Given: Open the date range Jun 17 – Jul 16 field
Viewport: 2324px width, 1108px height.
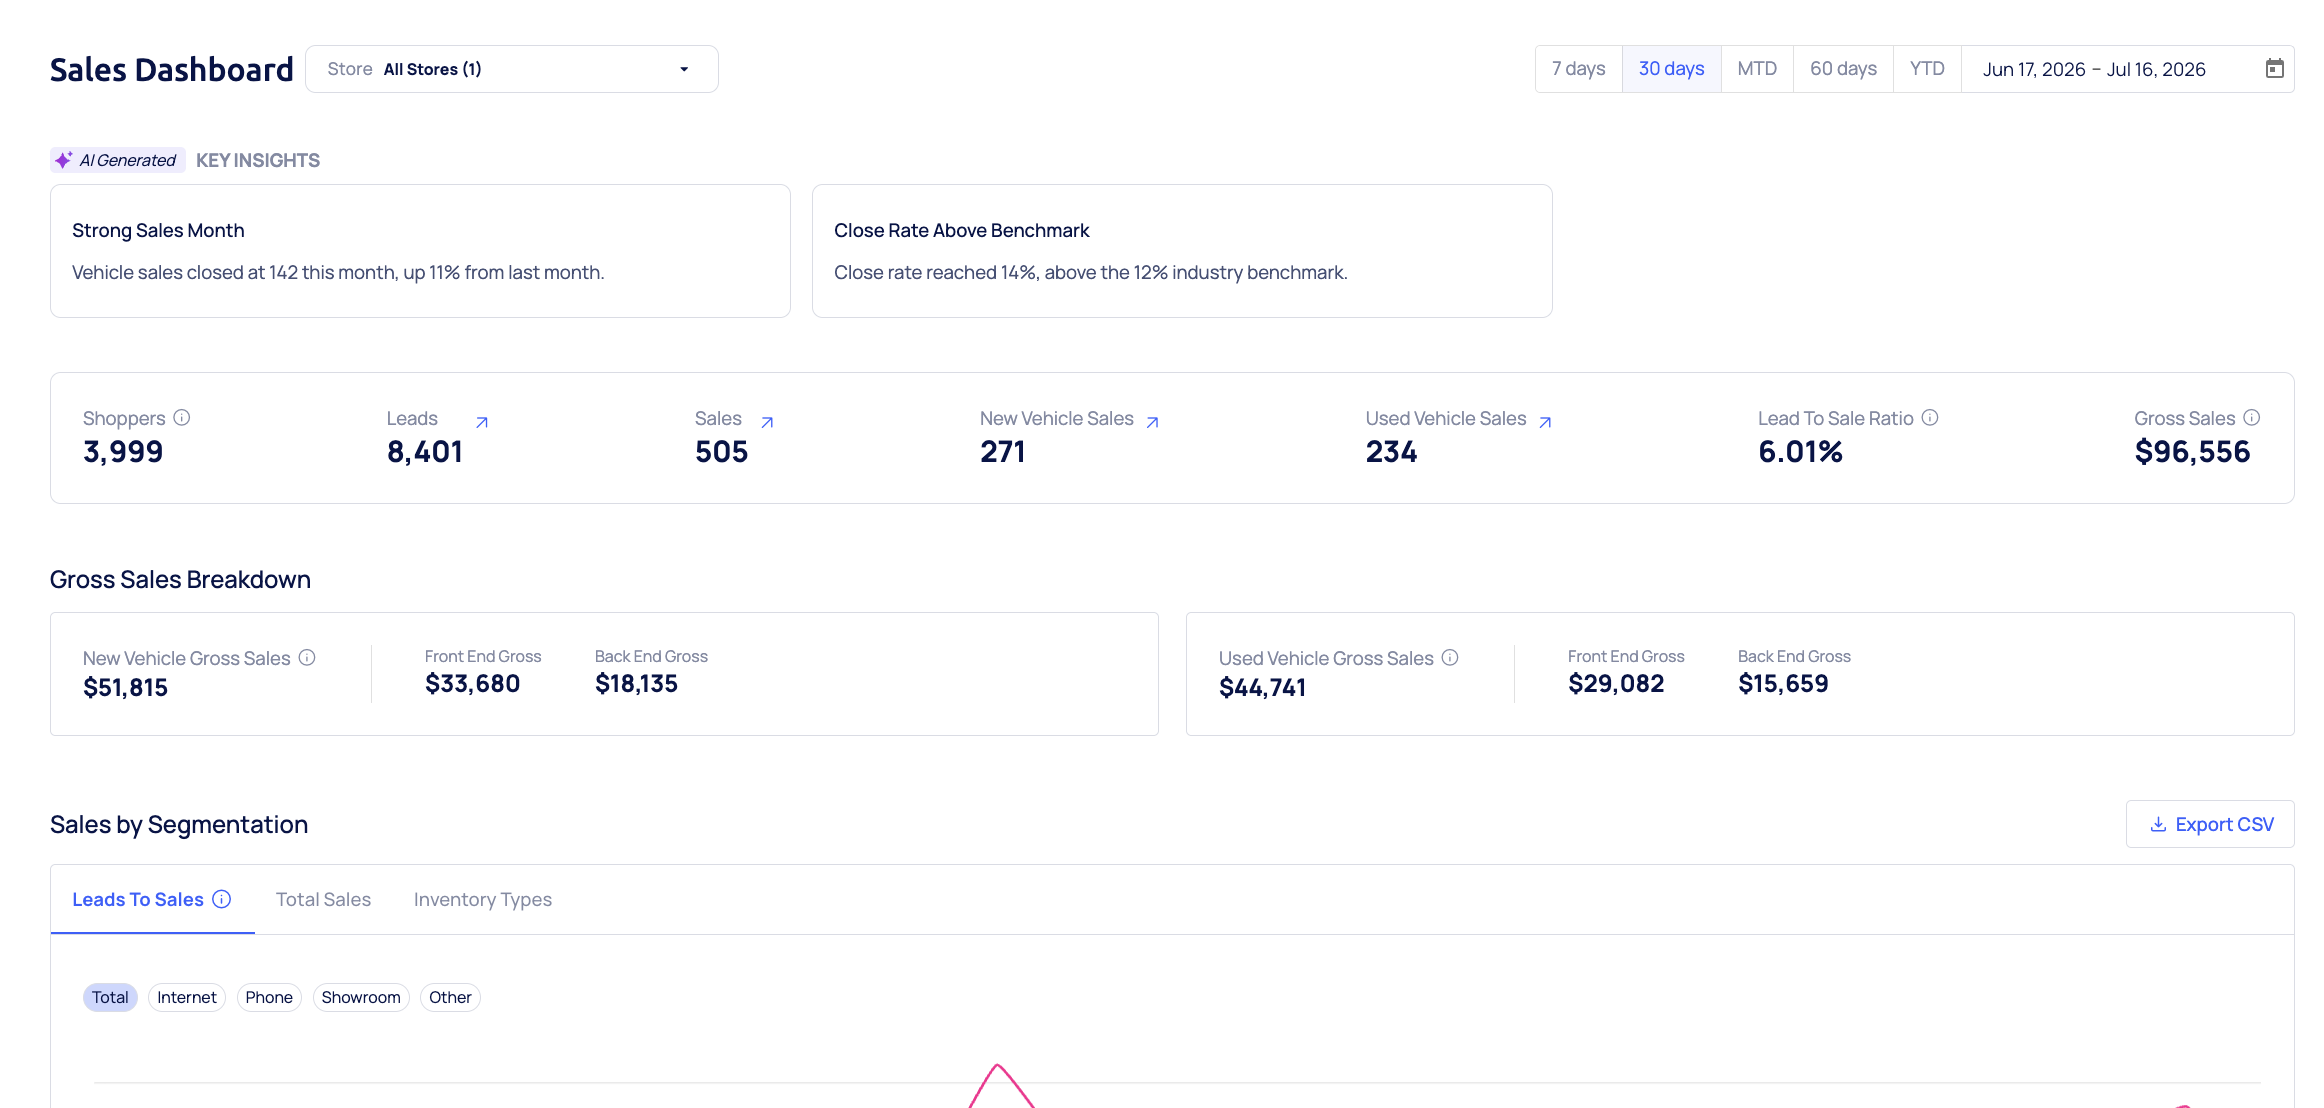Looking at the screenshot, I should 2127,69.
